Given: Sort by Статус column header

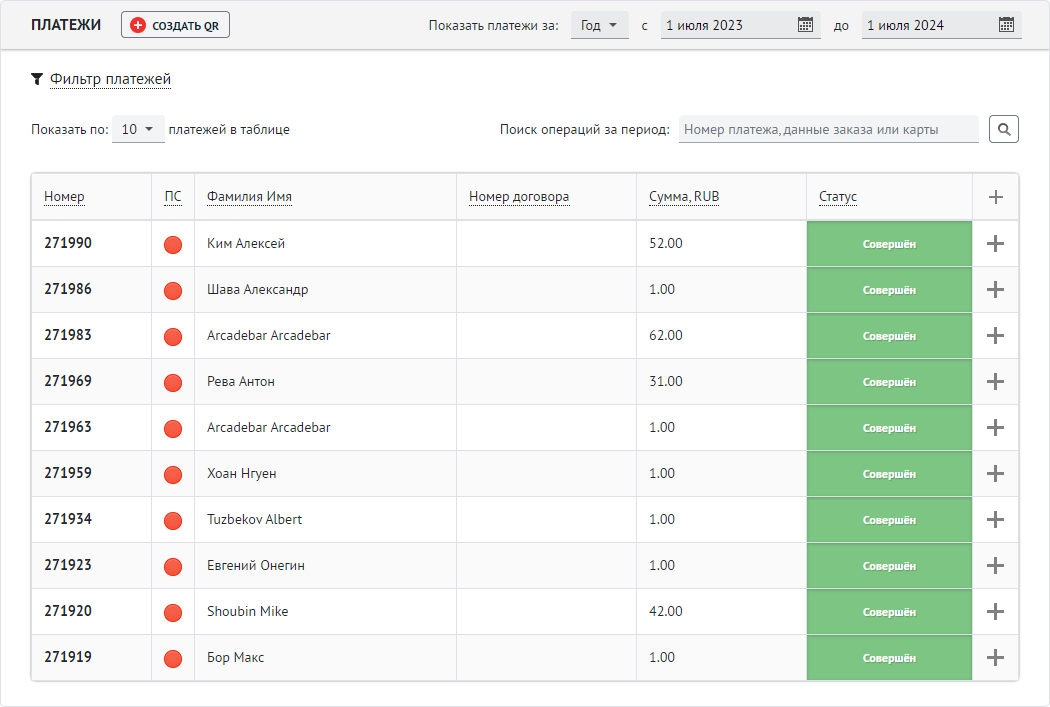Looking at the screenshot, I should point(838,197).
